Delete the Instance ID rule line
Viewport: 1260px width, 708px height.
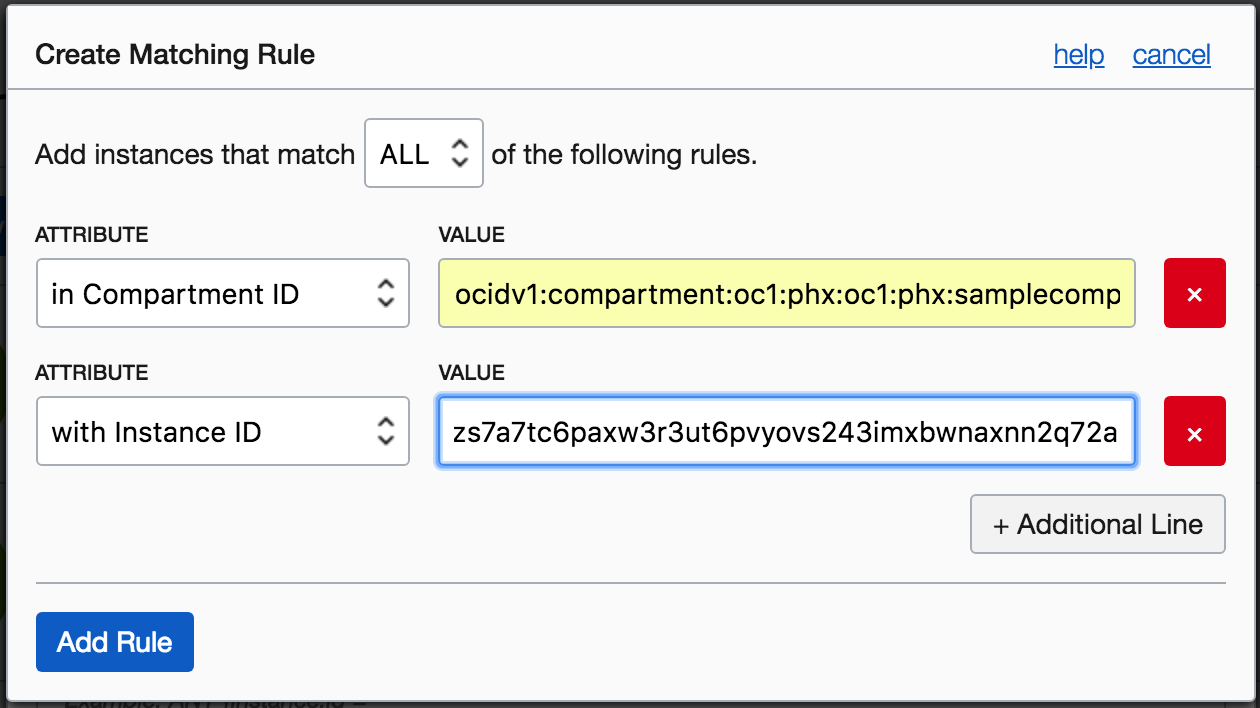pos(1194,432)
